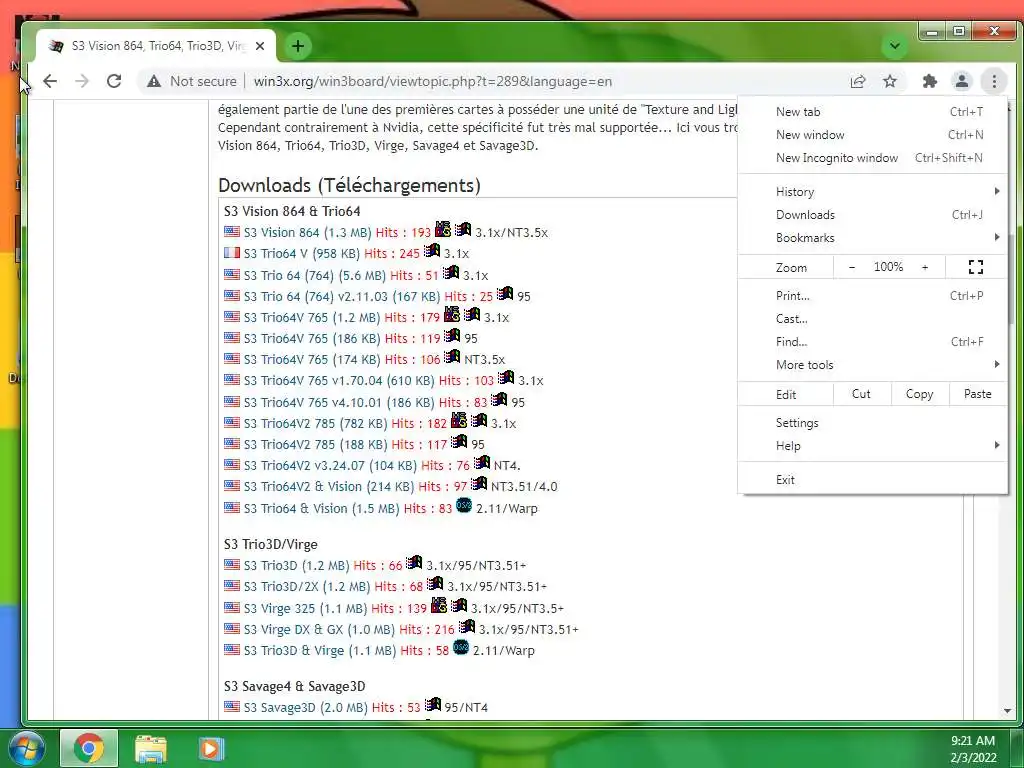
Task: Click the taskbar clock showing 9:21 AM
Action: pos(973,748)
